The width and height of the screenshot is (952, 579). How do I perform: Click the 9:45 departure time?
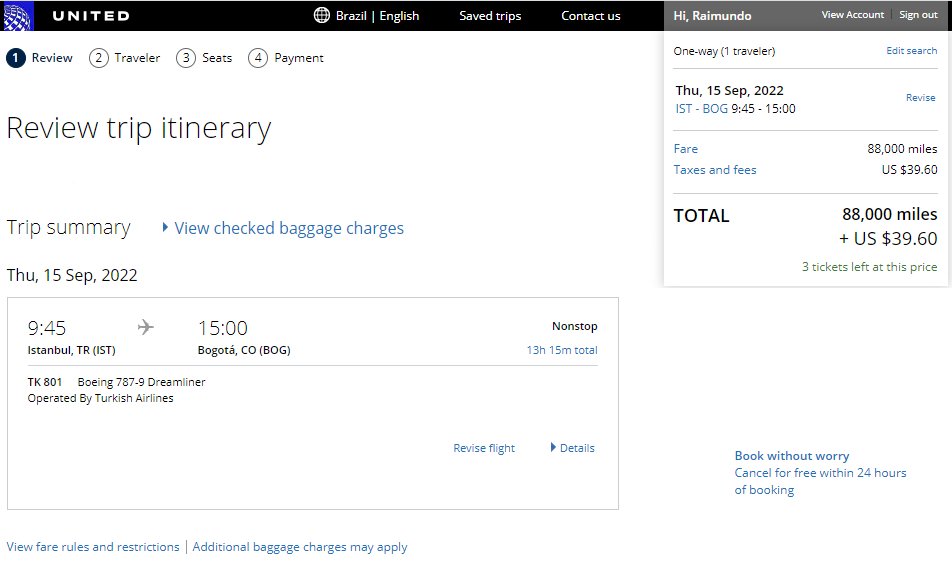[47, 328]
